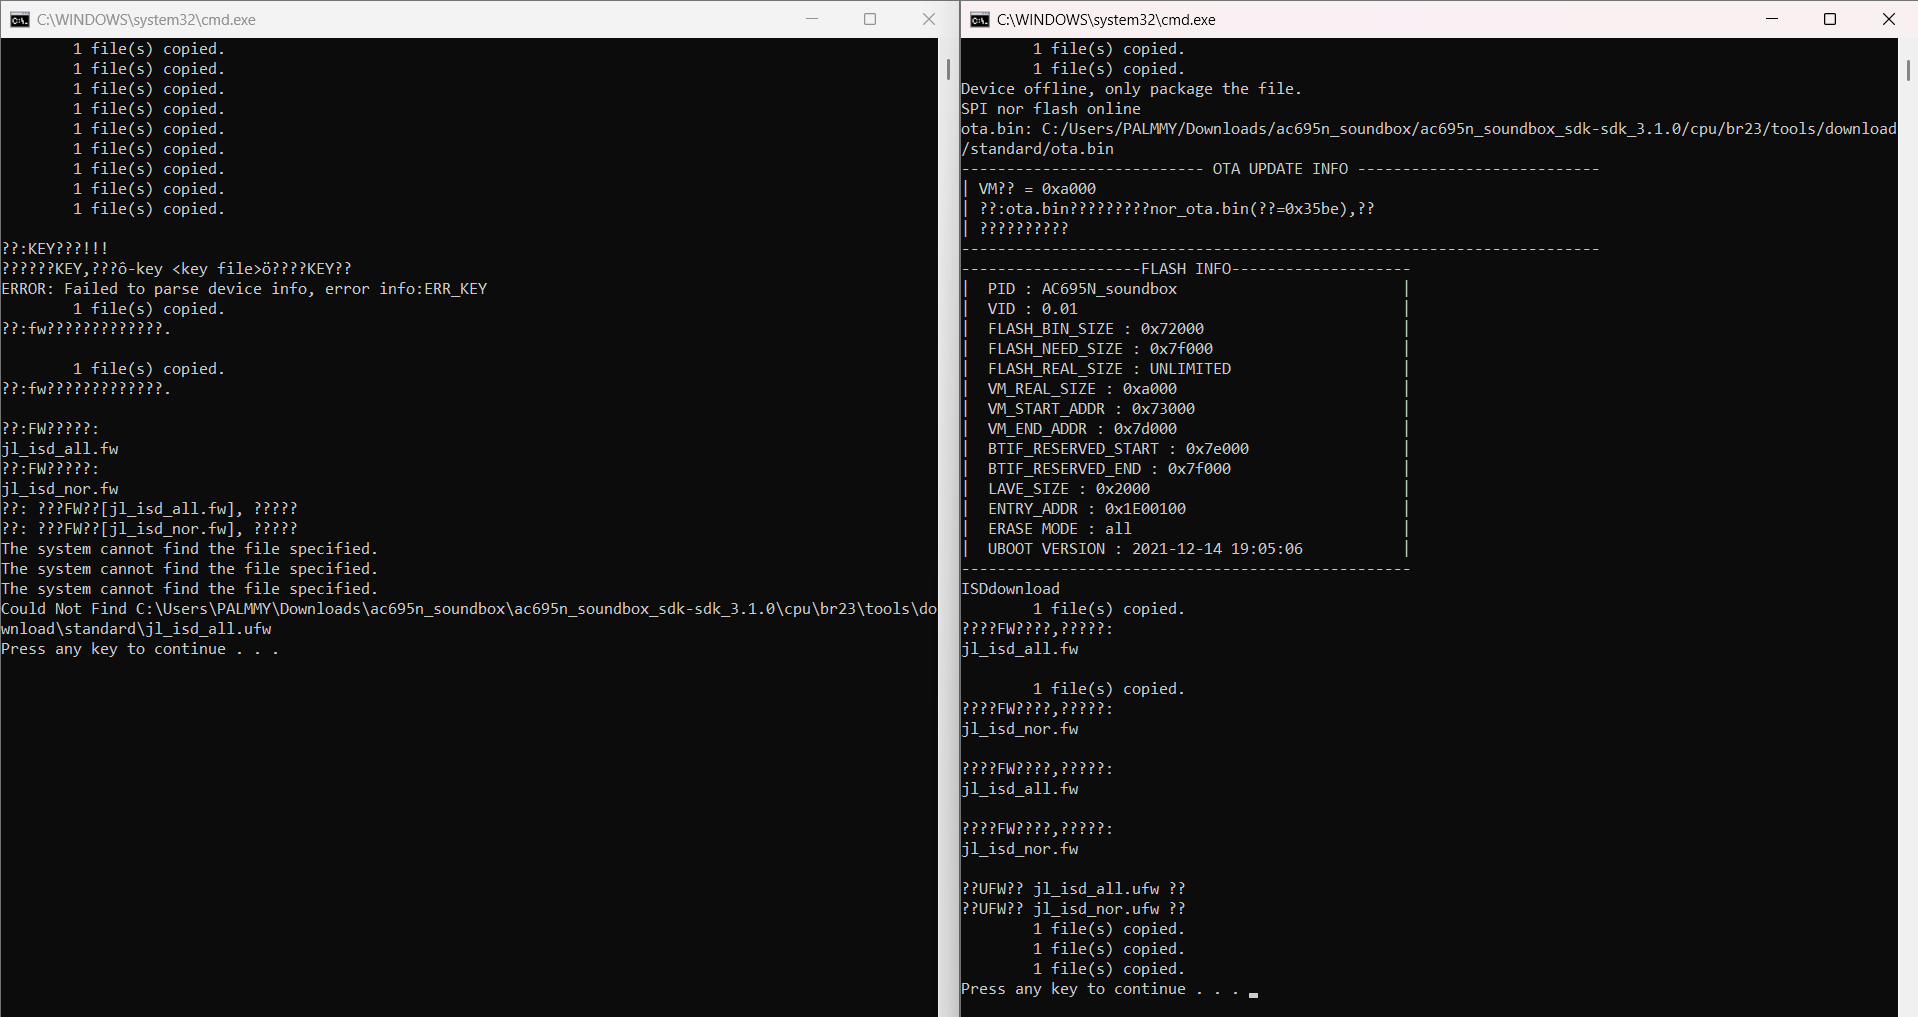The width and height of the screenshot is (1918, 1017).
Task: Click the OTA UPDATE INFO header line
Action: 1280,169
